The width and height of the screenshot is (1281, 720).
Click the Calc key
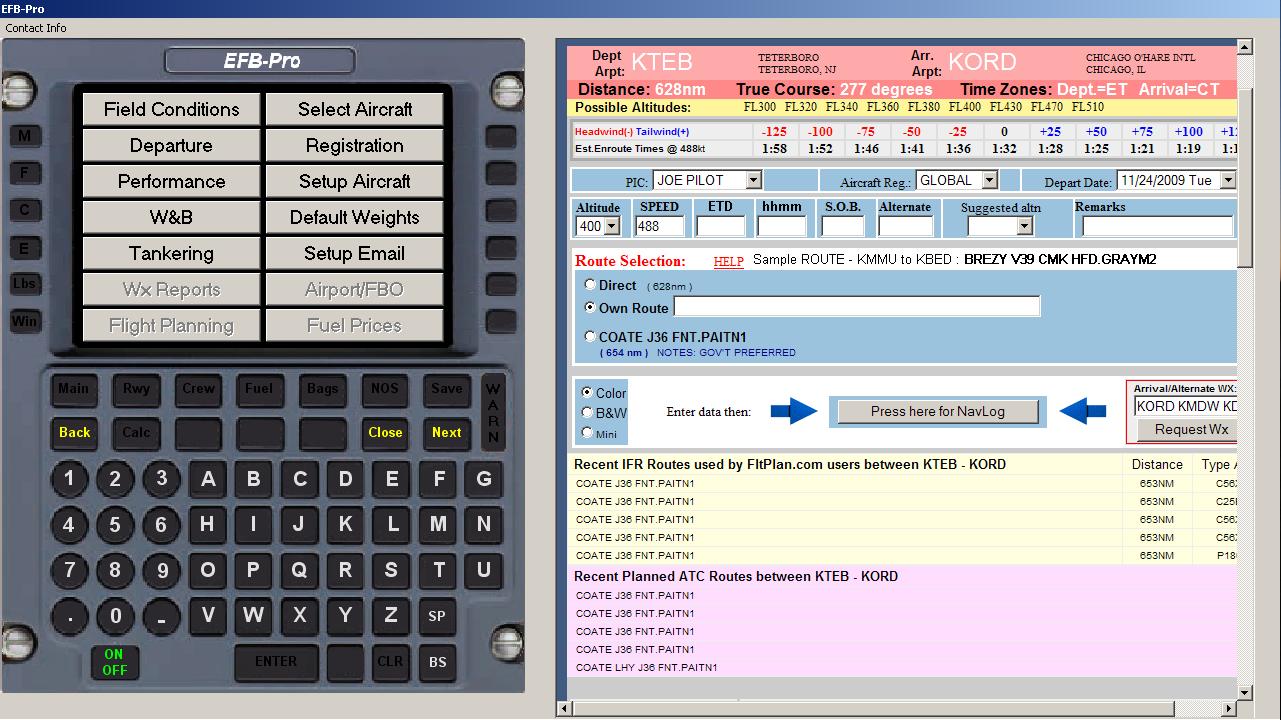click(136, 433)
